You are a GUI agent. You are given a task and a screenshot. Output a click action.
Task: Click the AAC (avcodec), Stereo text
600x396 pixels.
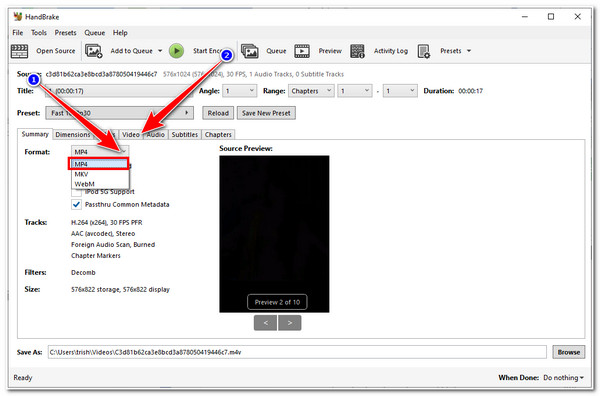click(x=103, y=233)
